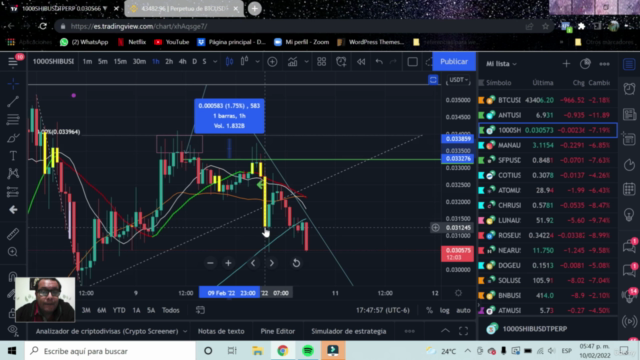
Task: Add a symbol to the watchlist
Action: 566,64
